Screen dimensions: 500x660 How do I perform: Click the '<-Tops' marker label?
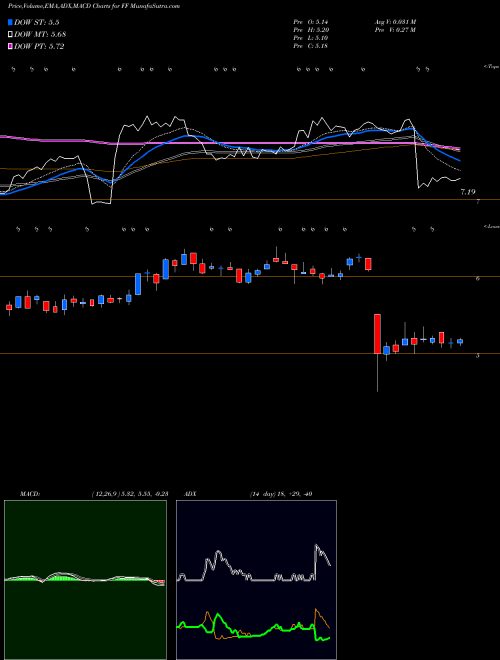491,67
